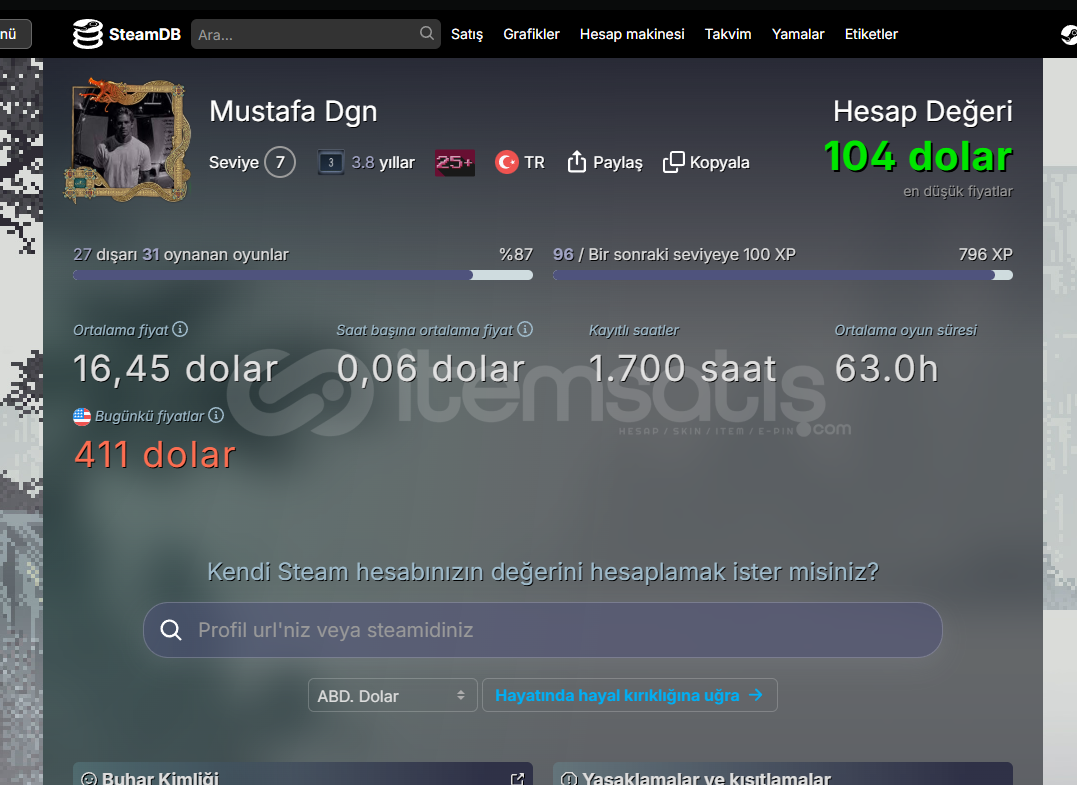This screenshot has height=785, width=1077.
Task: Click the 16,45 dolar average price
Action: (x=175, y=369)
